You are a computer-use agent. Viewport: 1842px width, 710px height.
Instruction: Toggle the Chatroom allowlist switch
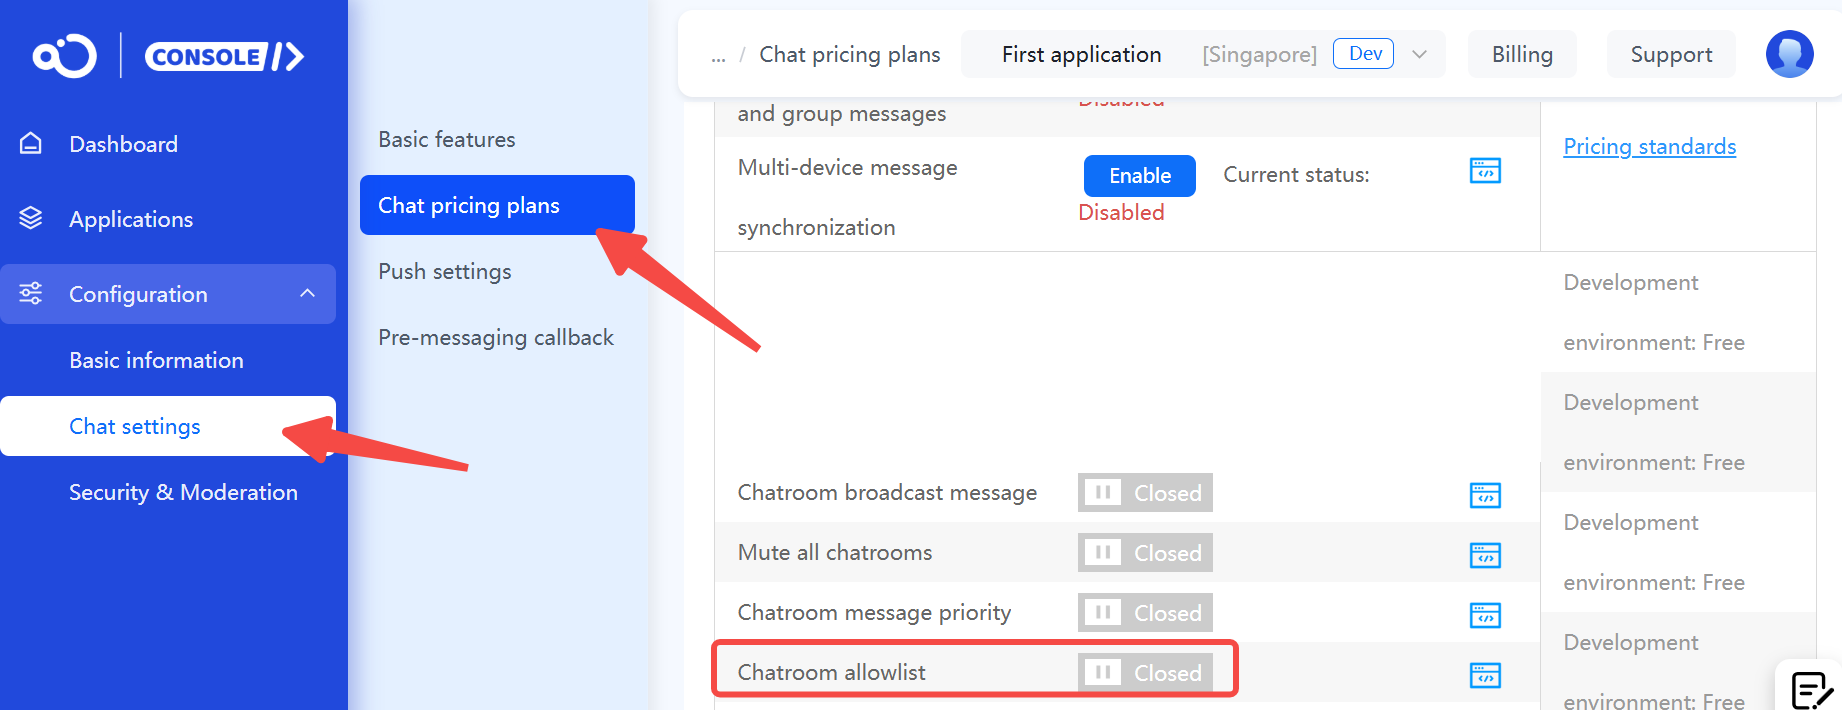click(x=1145, y=673)
